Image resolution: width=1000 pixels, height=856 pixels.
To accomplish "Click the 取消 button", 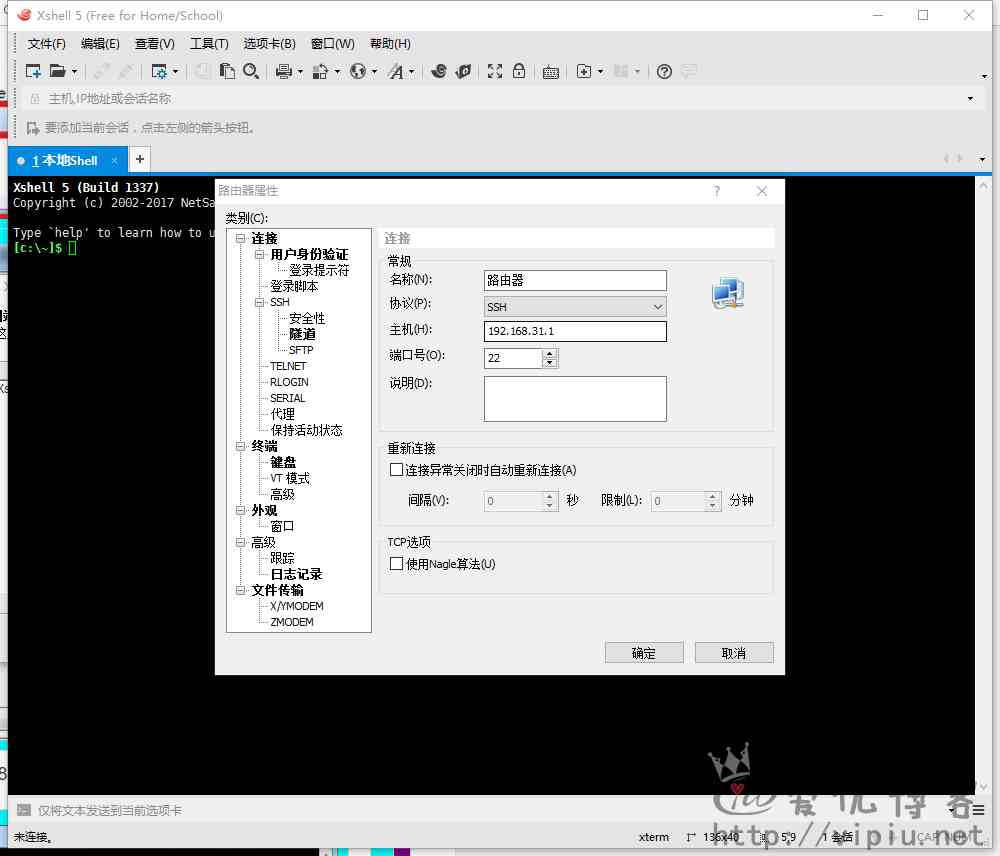I will click(x=734, y=653).
